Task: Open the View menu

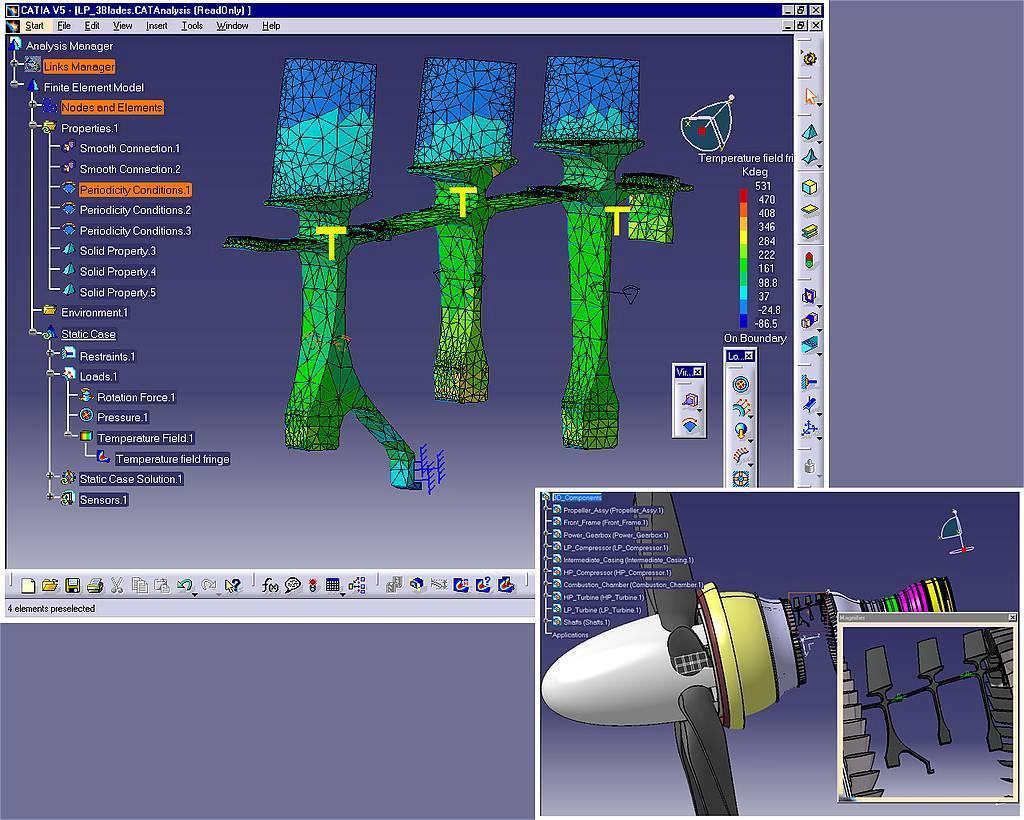Action: coord(122,25)
